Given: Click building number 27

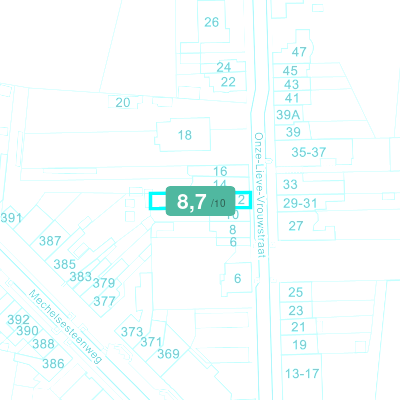Looking at the screenshot, I should [296, 226].
